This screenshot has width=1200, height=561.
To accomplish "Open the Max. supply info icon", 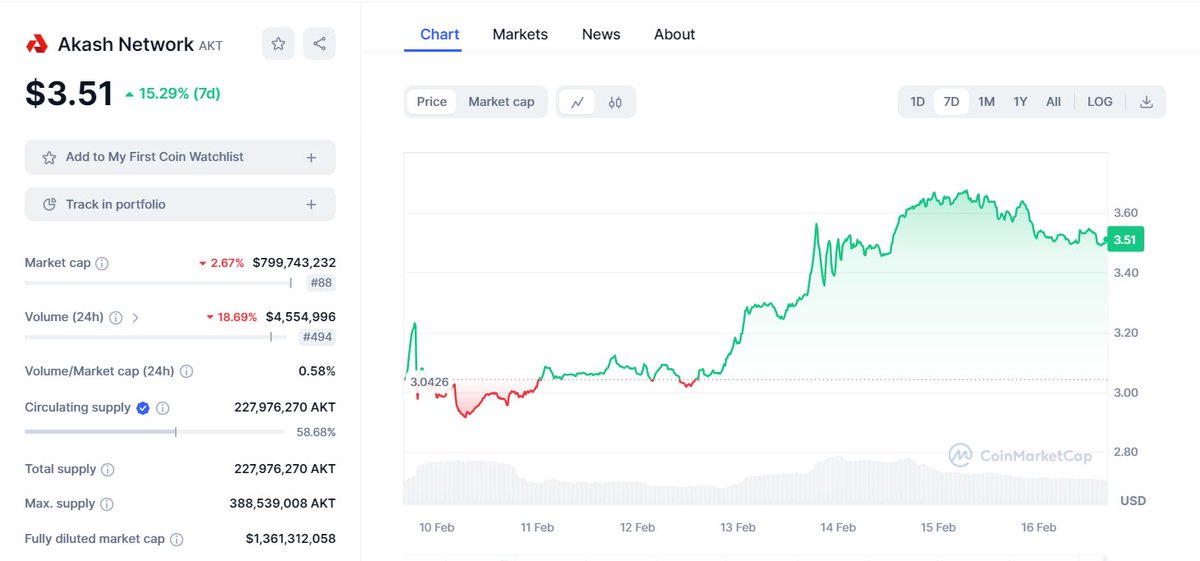I will point(107,504).
